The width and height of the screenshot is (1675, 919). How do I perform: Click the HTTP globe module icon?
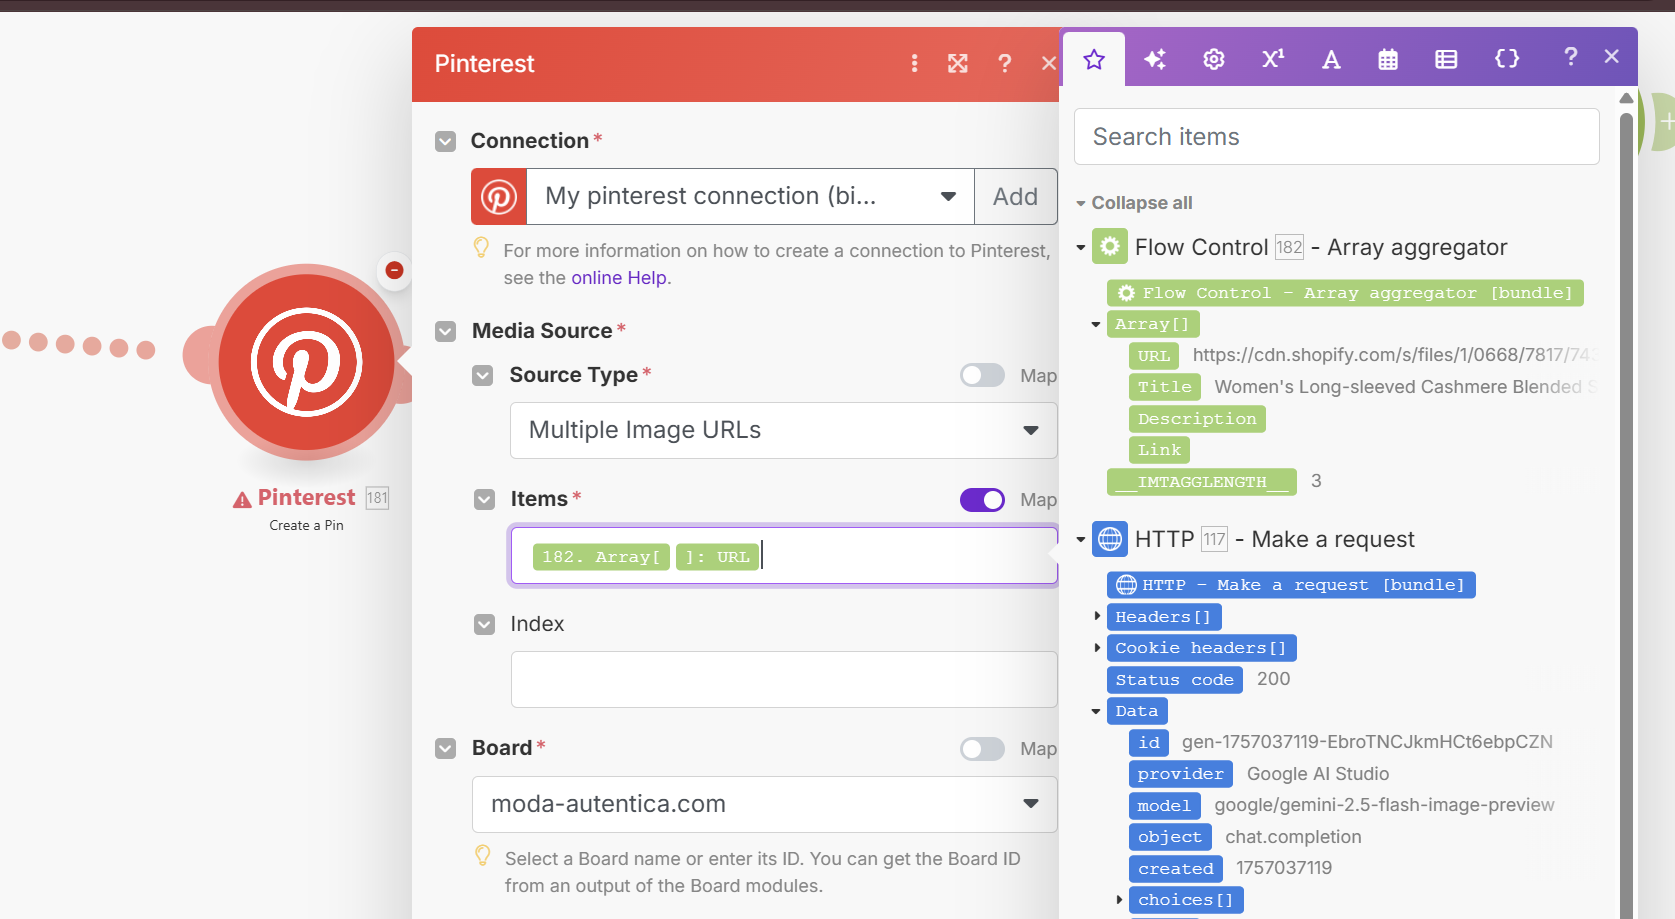(1110, 540)
